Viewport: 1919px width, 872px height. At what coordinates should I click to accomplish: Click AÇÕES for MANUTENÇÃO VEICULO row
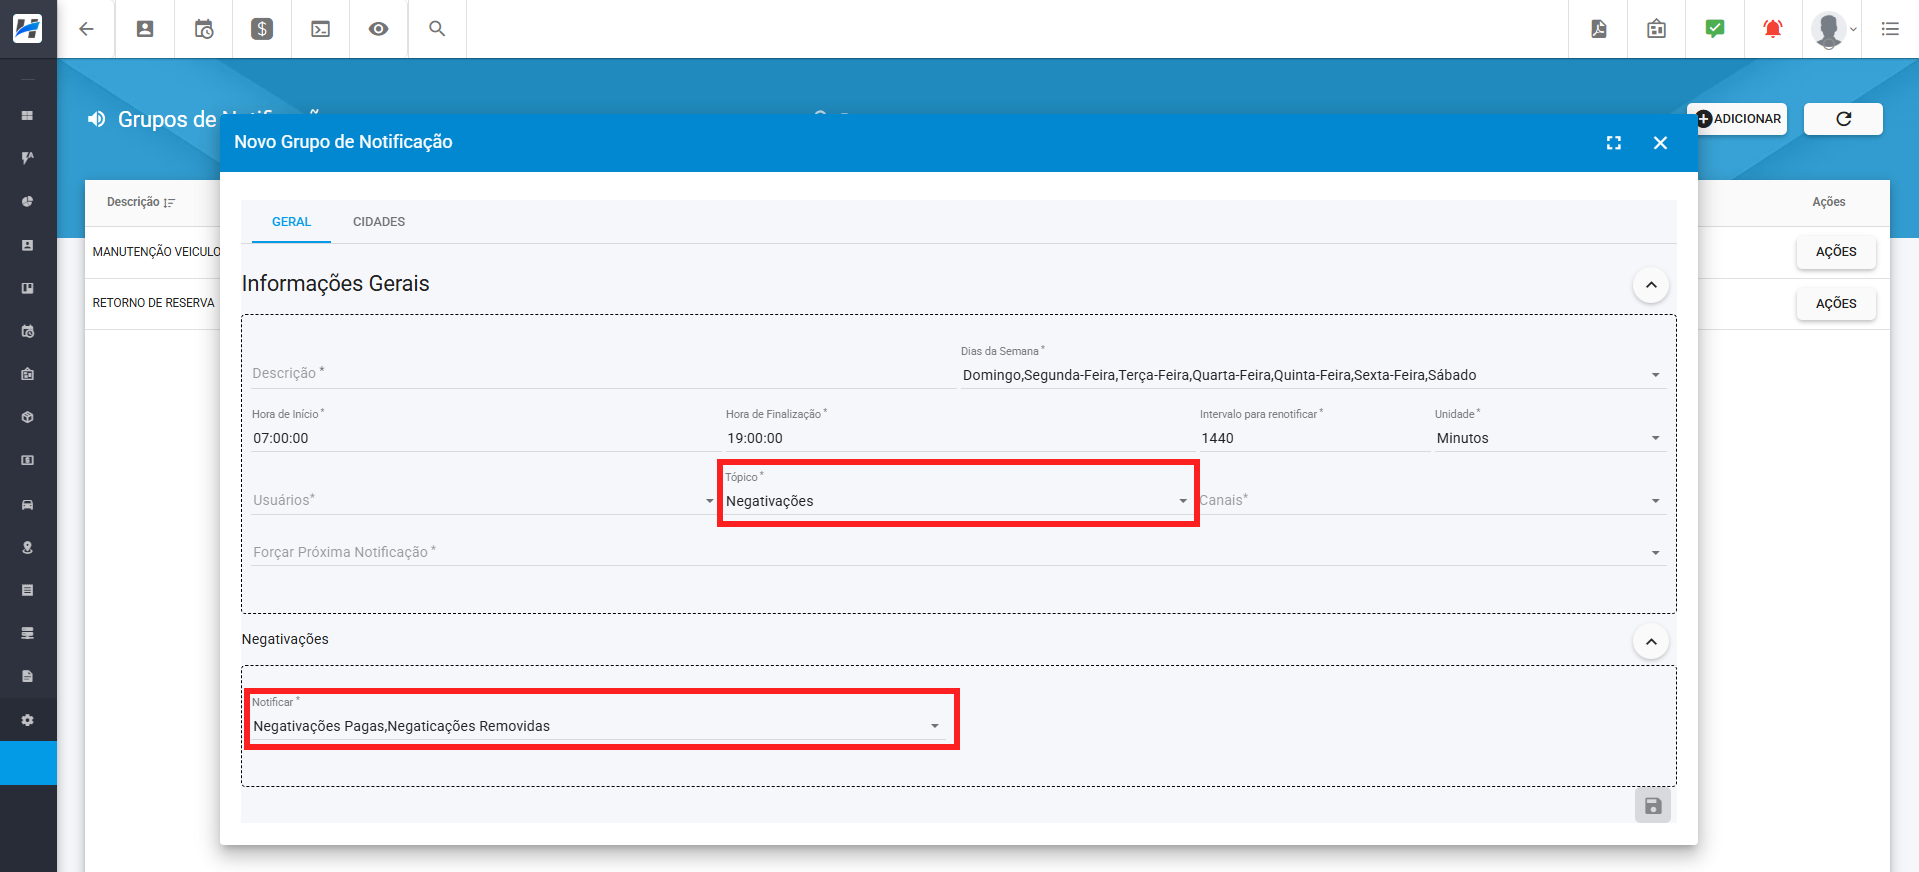(x=1836, y=252)
